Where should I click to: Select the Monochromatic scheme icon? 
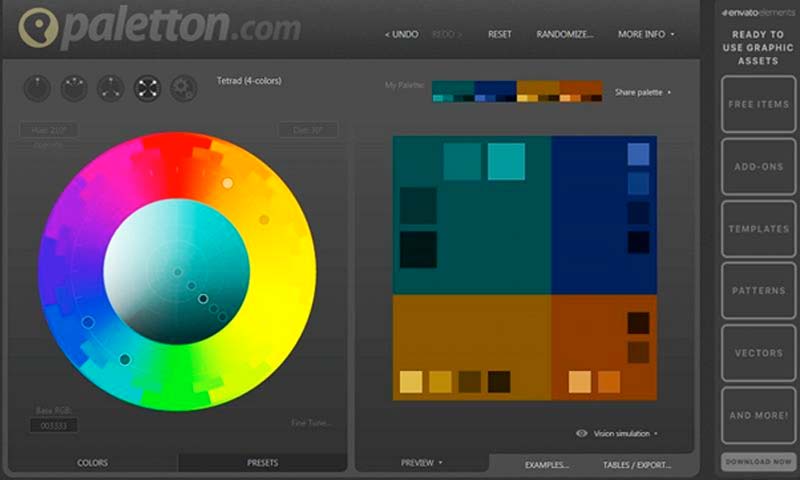coord(37,88)
